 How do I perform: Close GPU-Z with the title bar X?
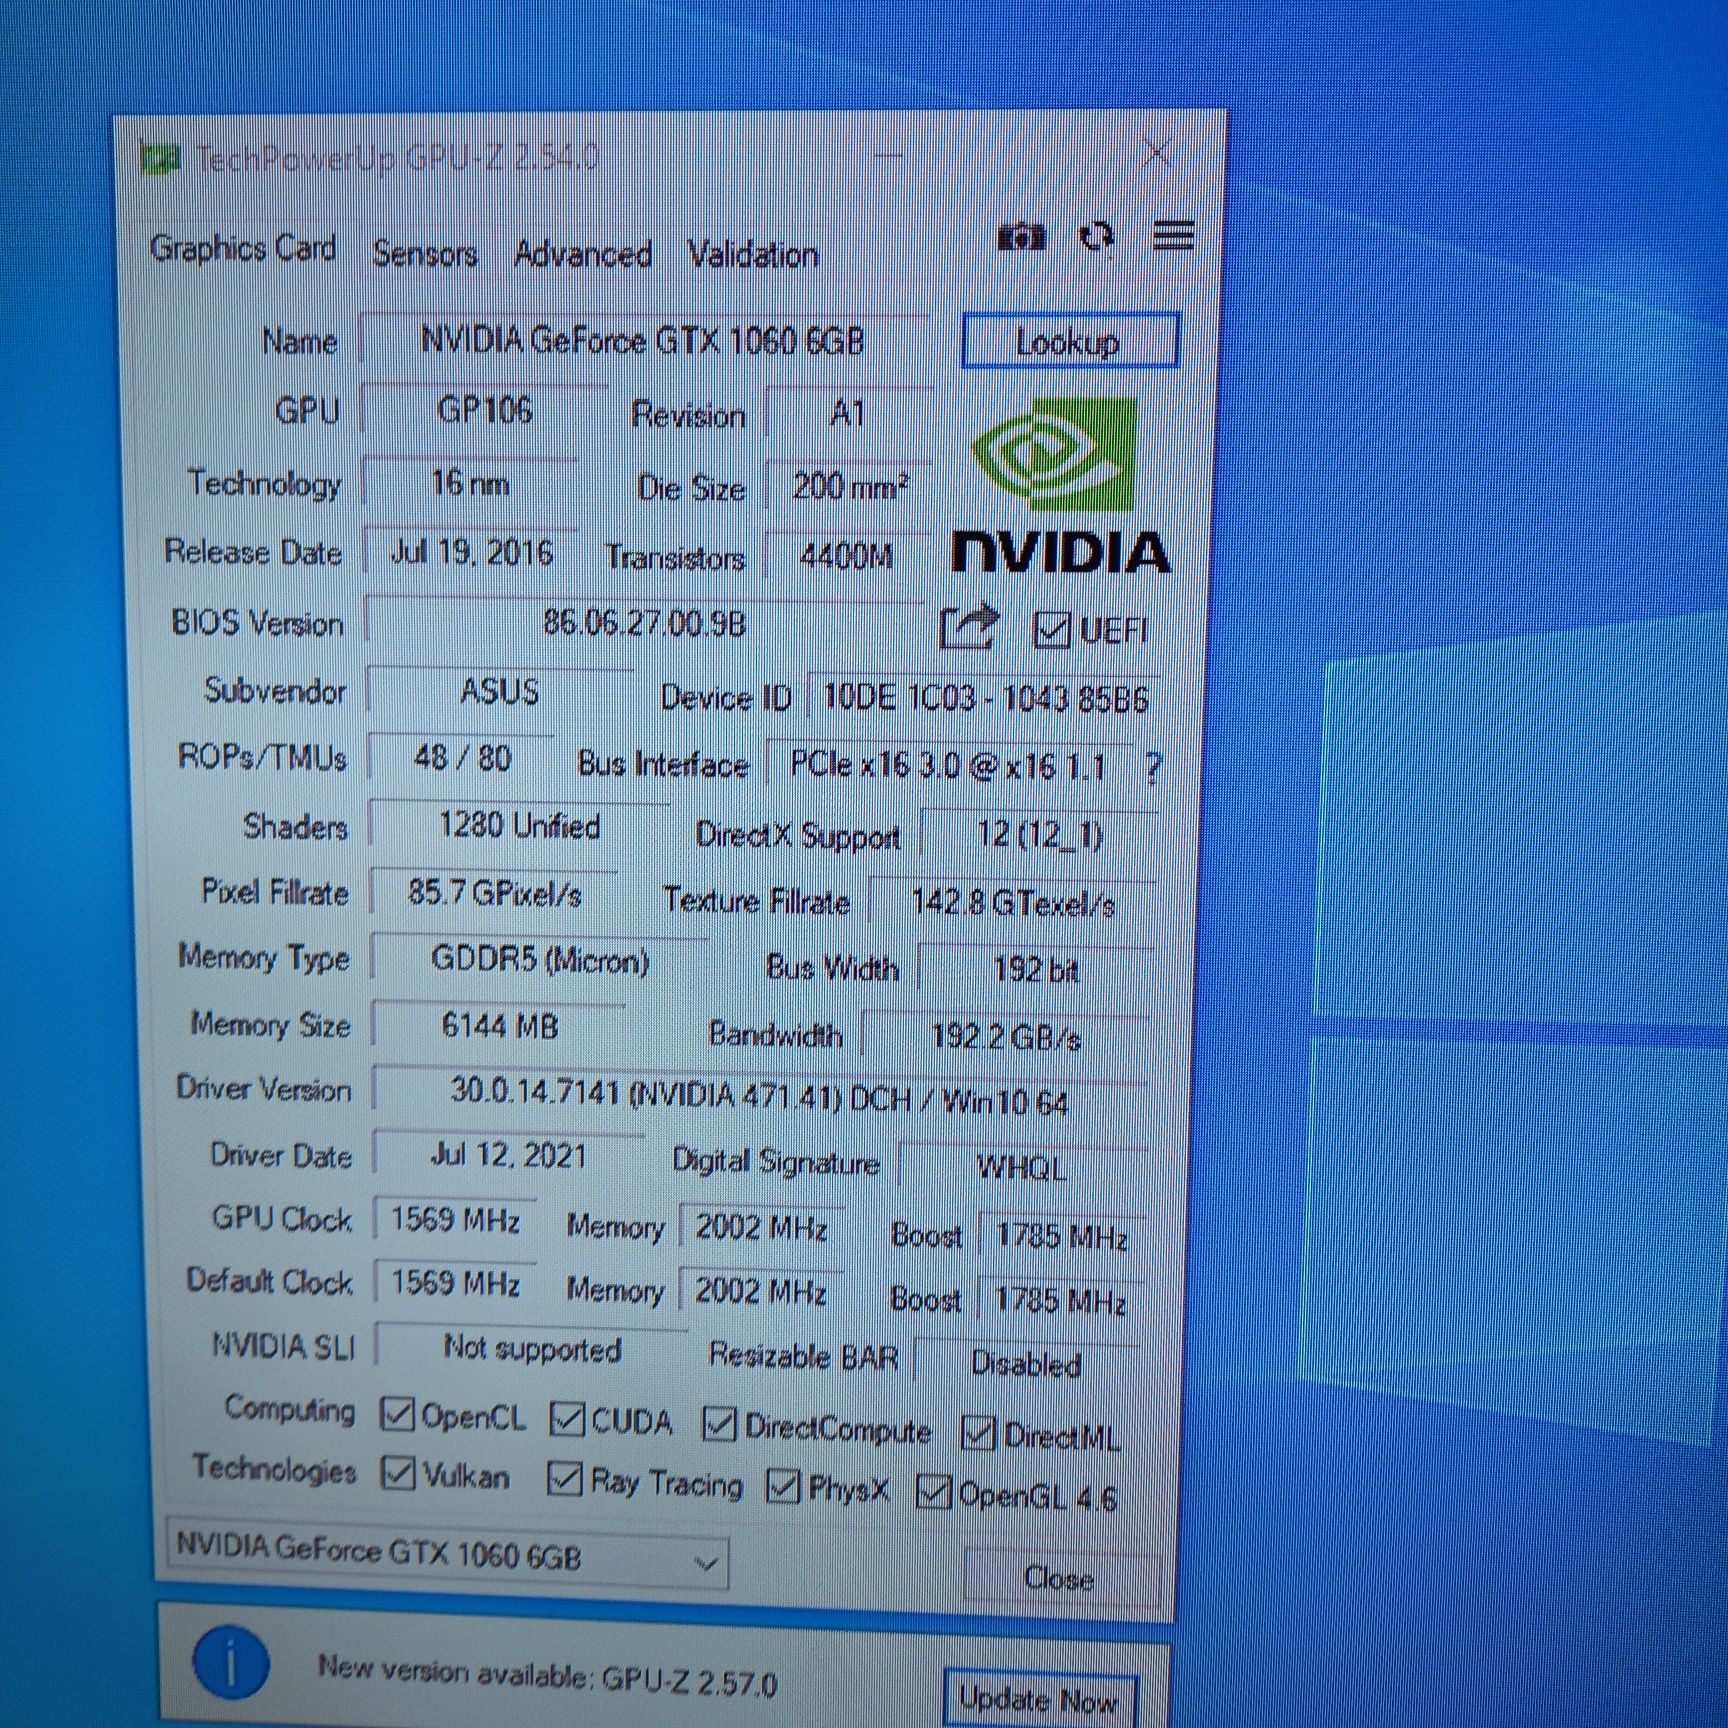coord(1157,153)
